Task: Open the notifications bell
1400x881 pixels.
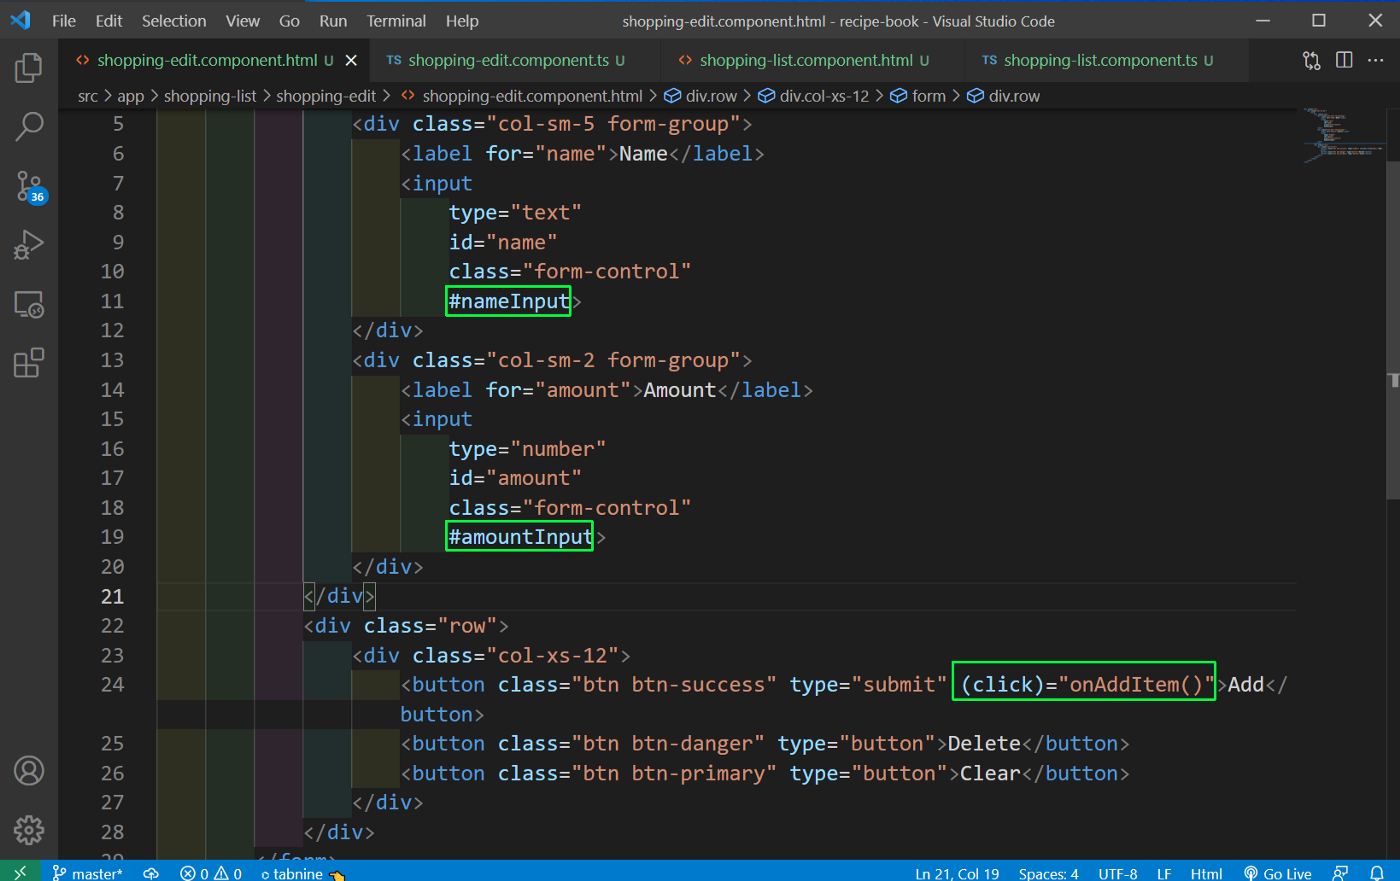Action: [1377, 873]
